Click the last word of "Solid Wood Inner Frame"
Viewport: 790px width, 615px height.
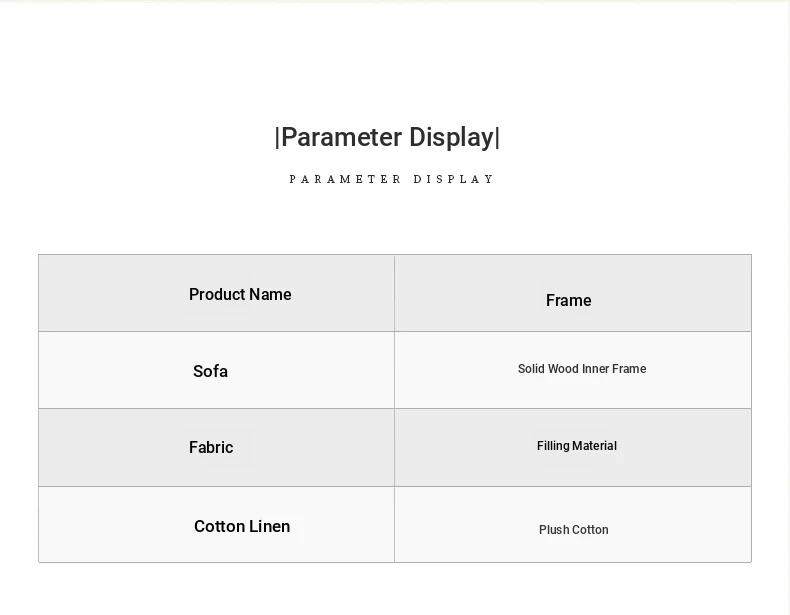coord(629,370)
